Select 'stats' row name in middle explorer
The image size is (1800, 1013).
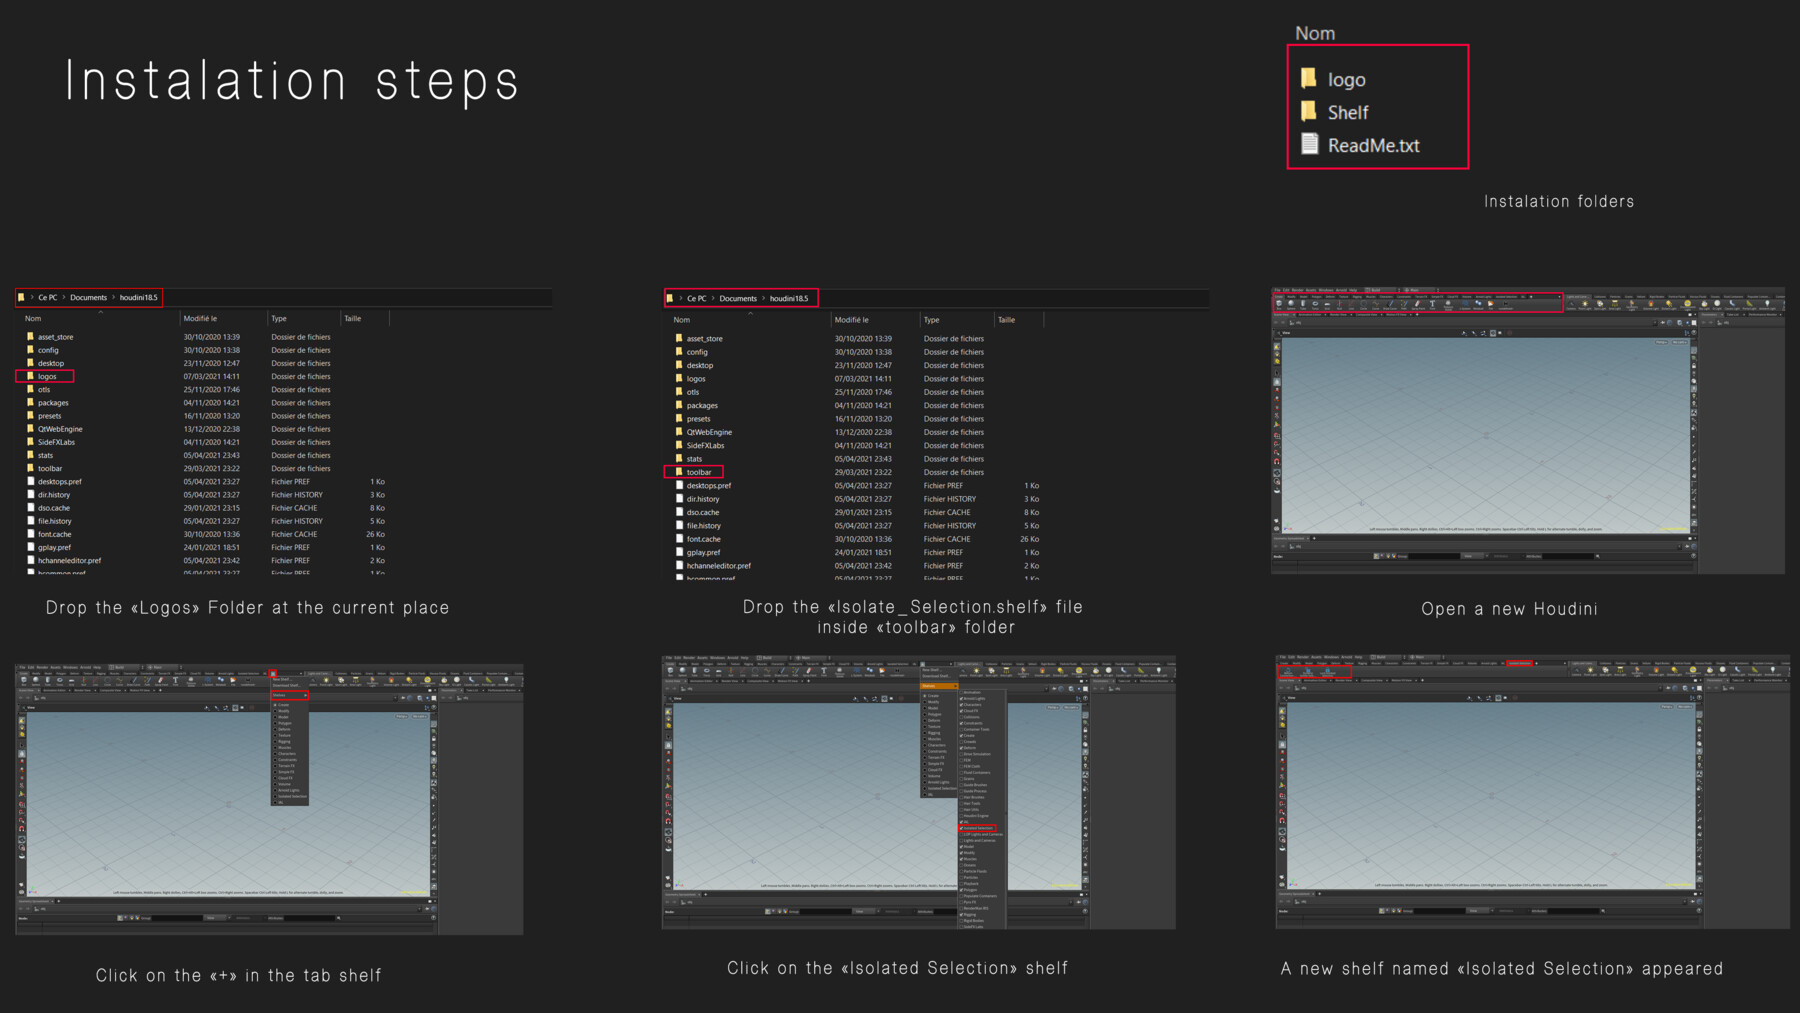[694, 458]
